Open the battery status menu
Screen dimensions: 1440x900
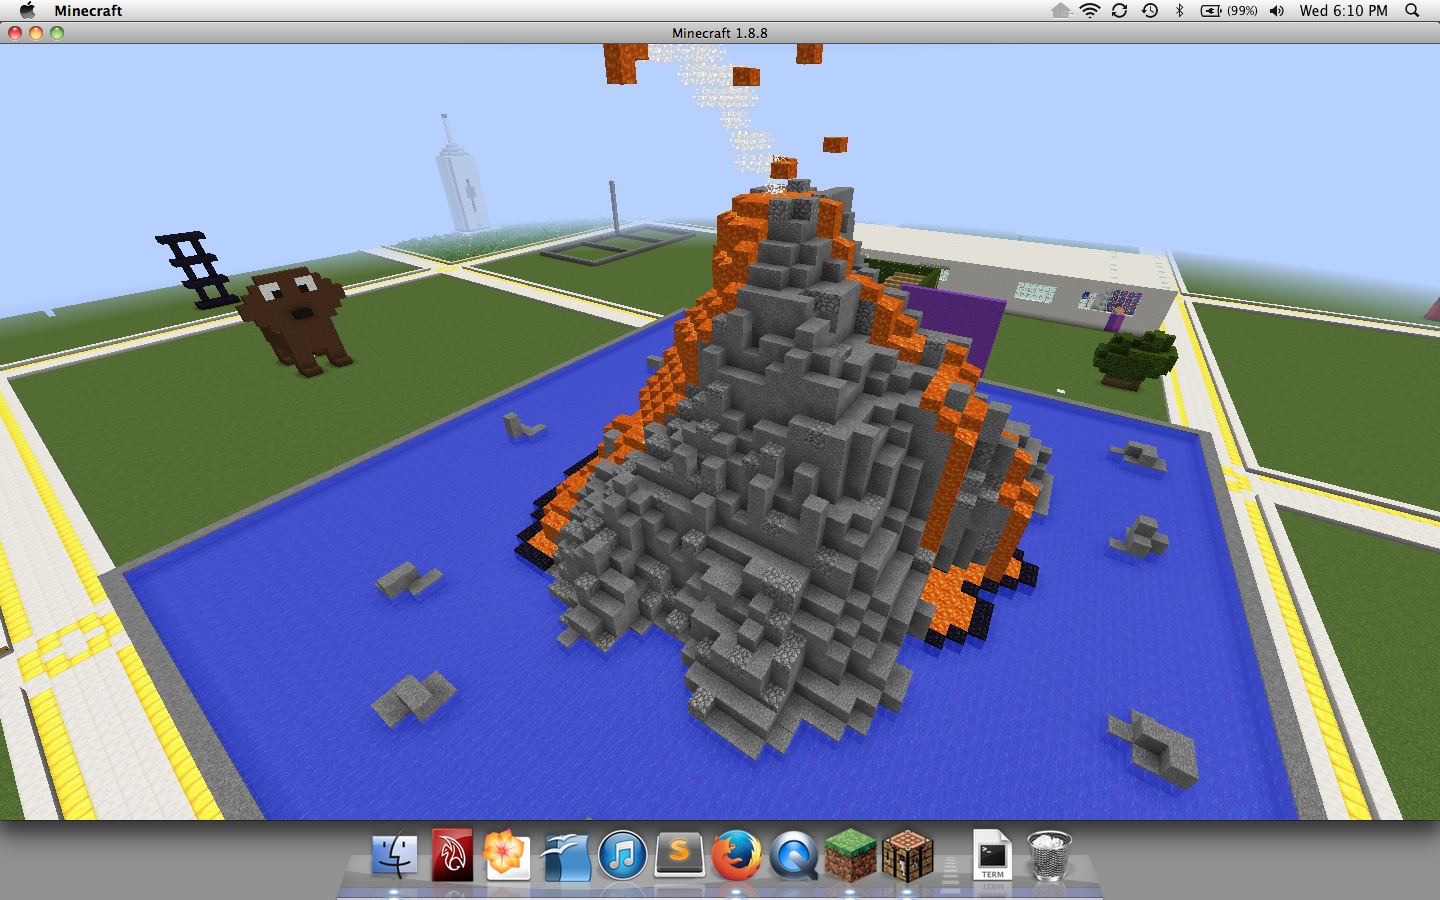tap(1228, 10)
